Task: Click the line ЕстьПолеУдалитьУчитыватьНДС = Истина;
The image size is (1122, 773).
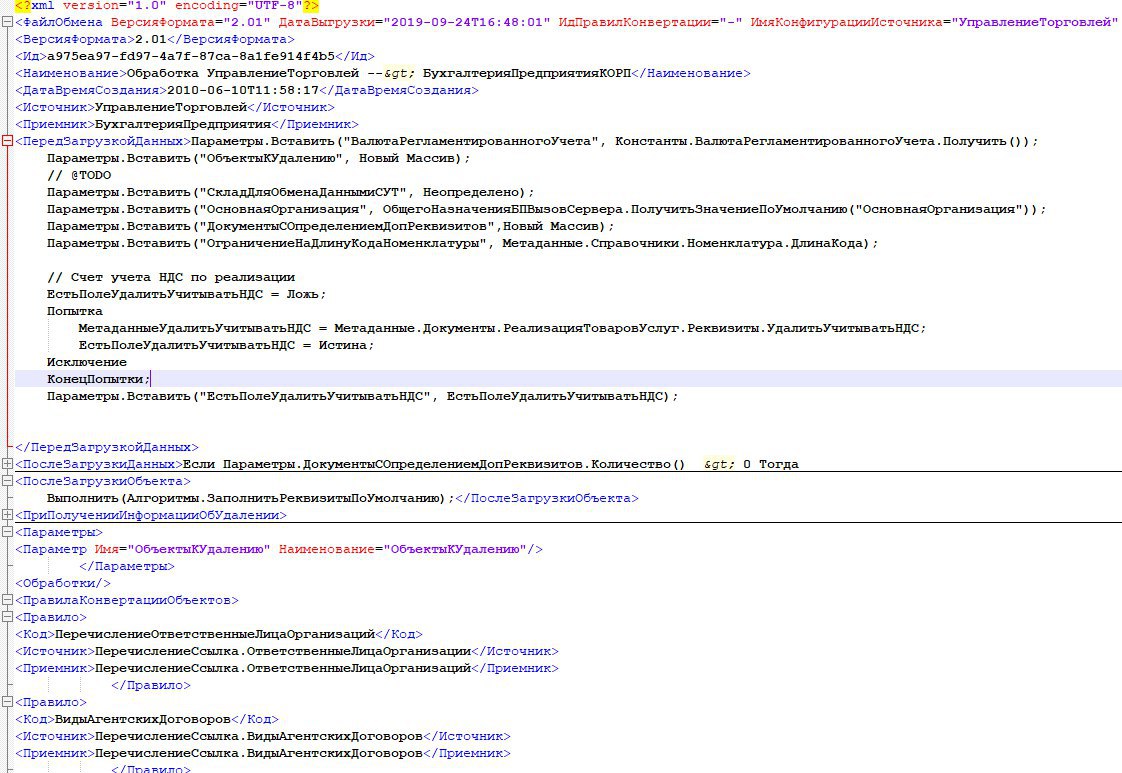Action: tap(227, 345)
